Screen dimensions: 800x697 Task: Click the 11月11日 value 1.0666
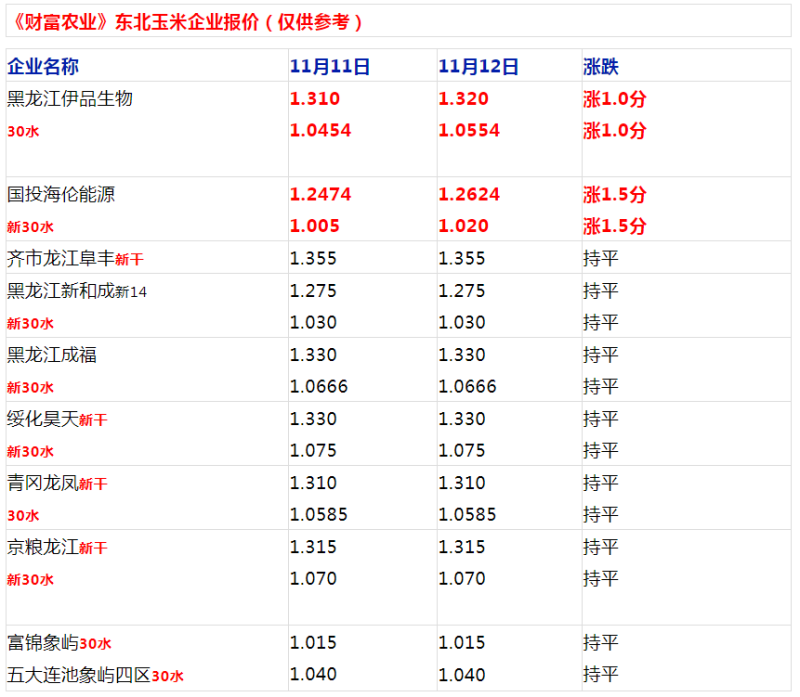(319, 387)
